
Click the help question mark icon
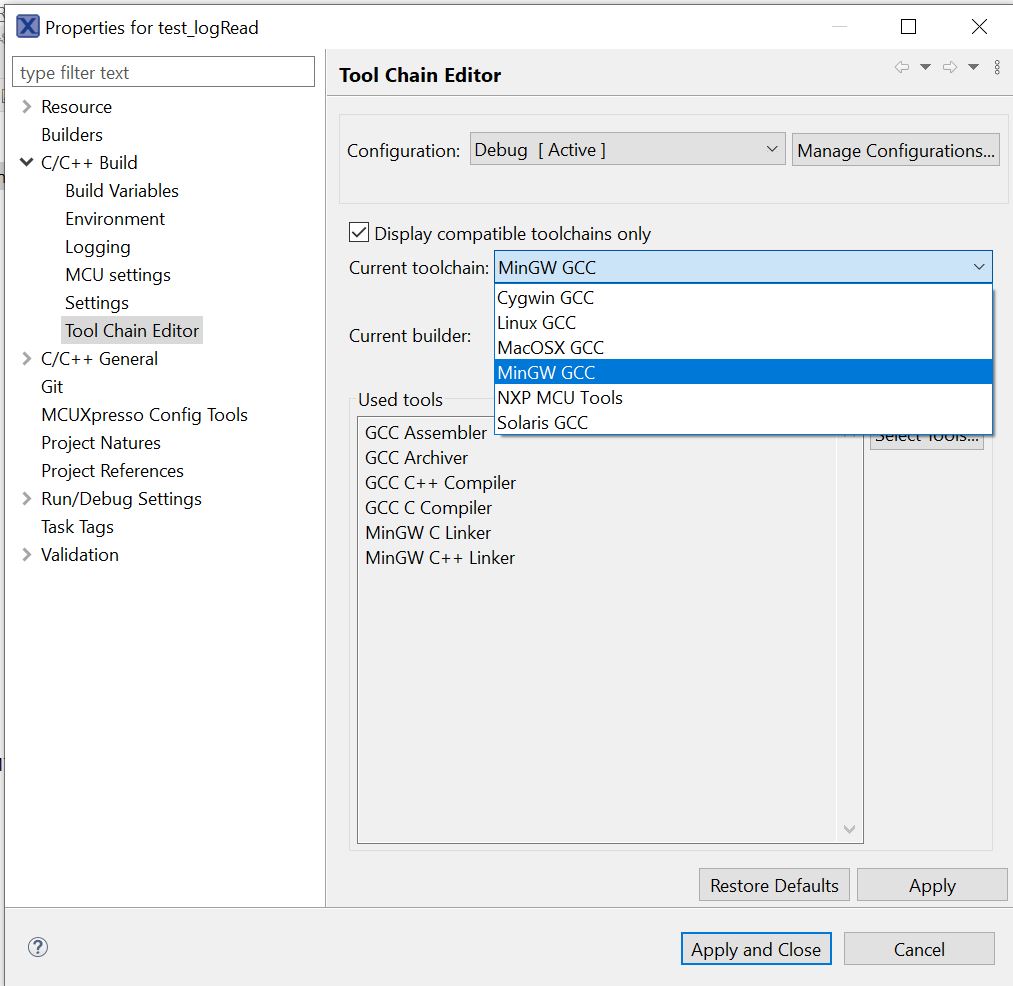(x=37, y=946)
